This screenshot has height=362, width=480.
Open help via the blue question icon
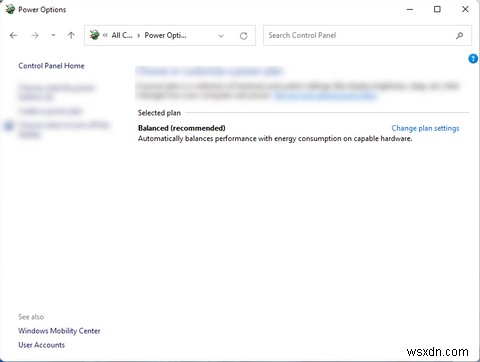pyautogui.click(x=473, y=59)
